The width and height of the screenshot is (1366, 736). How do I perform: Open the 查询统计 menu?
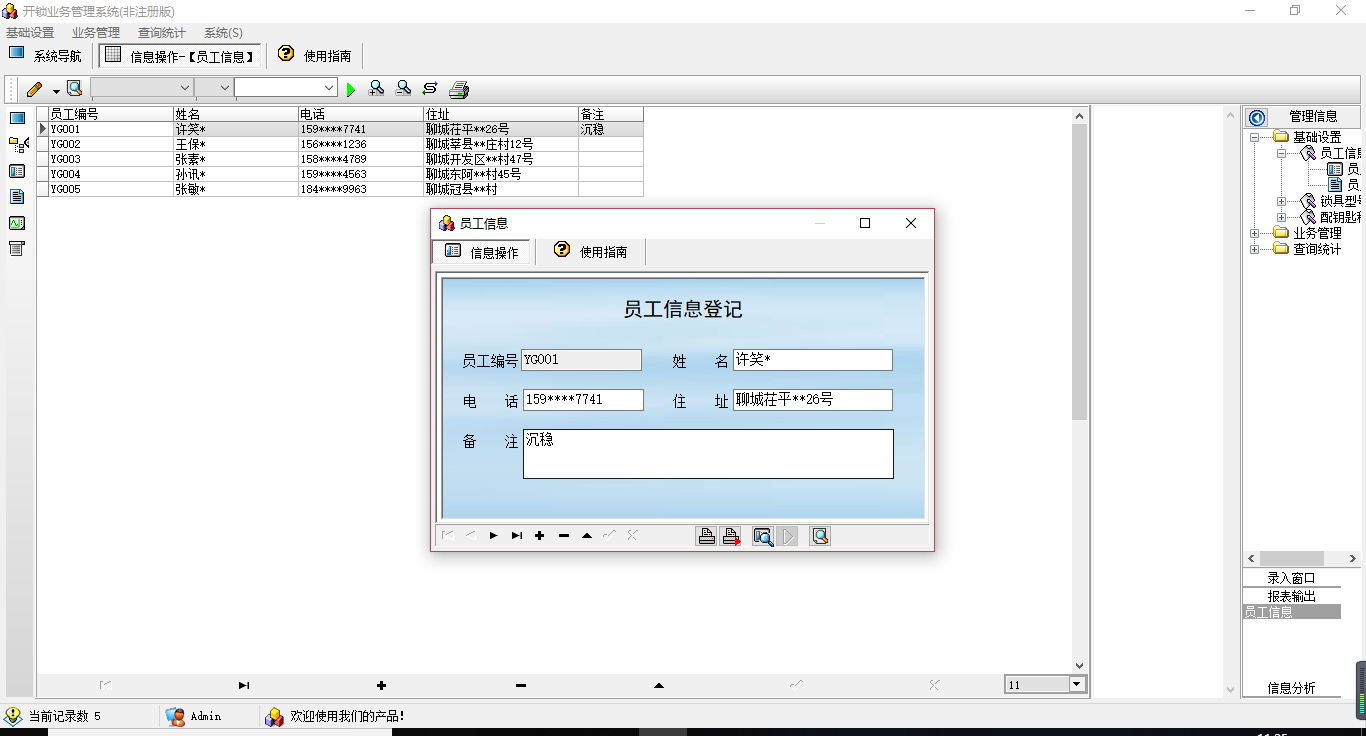coord(162,33)
